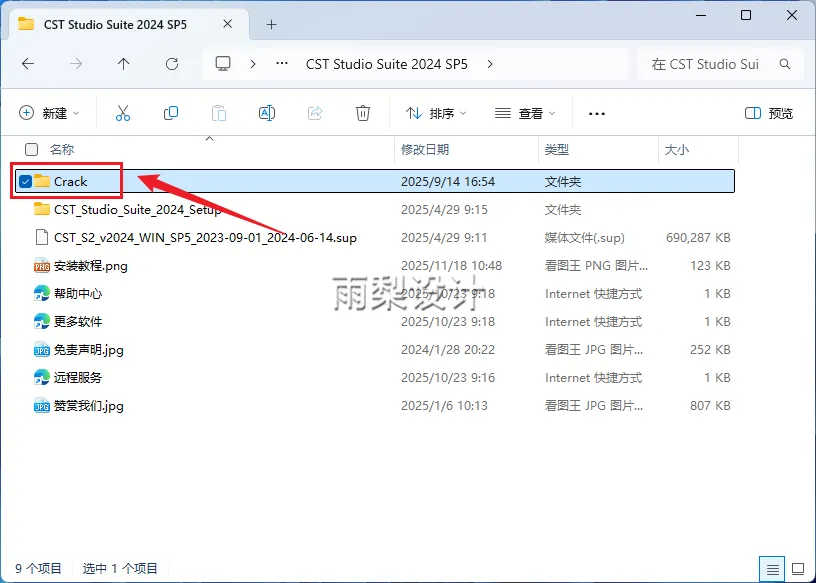This screenshot has height=583, width=816.
Task: Select the 远程服务 name text
Action: [78, 377]
